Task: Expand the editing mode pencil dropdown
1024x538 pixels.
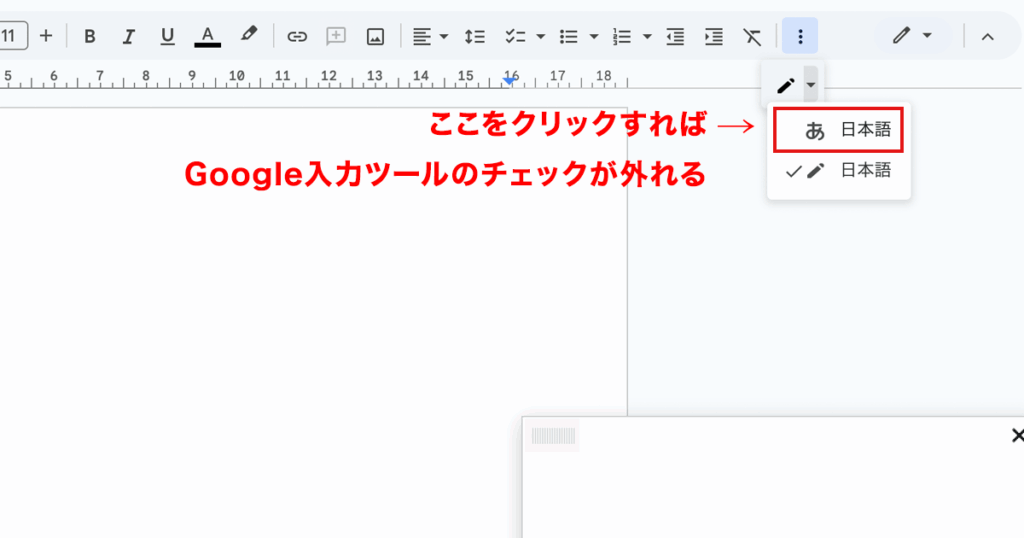Action: [914, 36]
